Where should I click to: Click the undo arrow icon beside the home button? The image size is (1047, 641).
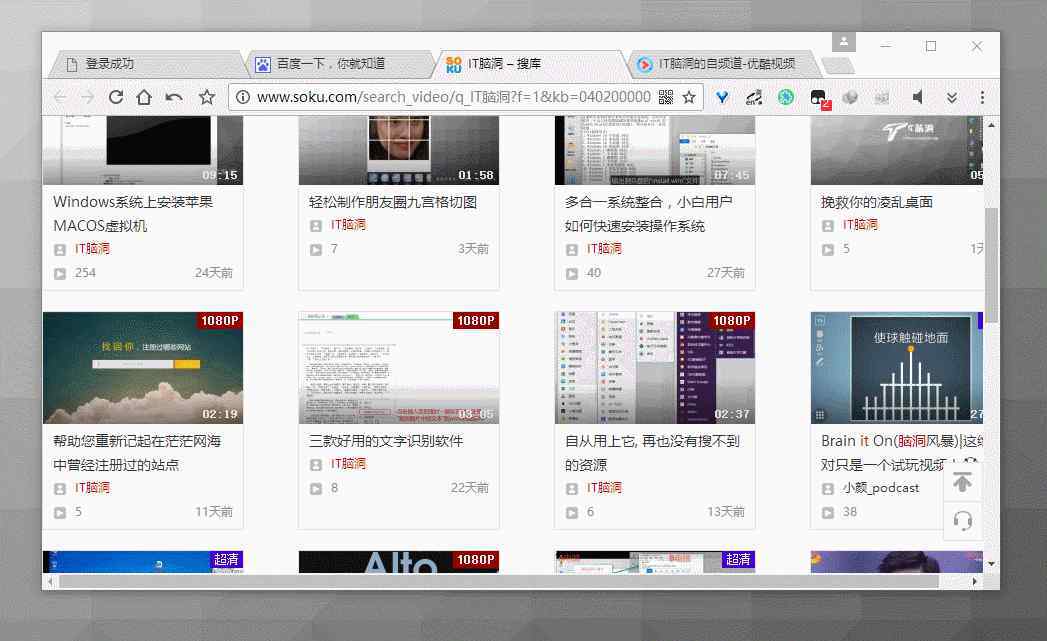click(x=174, y=97)
